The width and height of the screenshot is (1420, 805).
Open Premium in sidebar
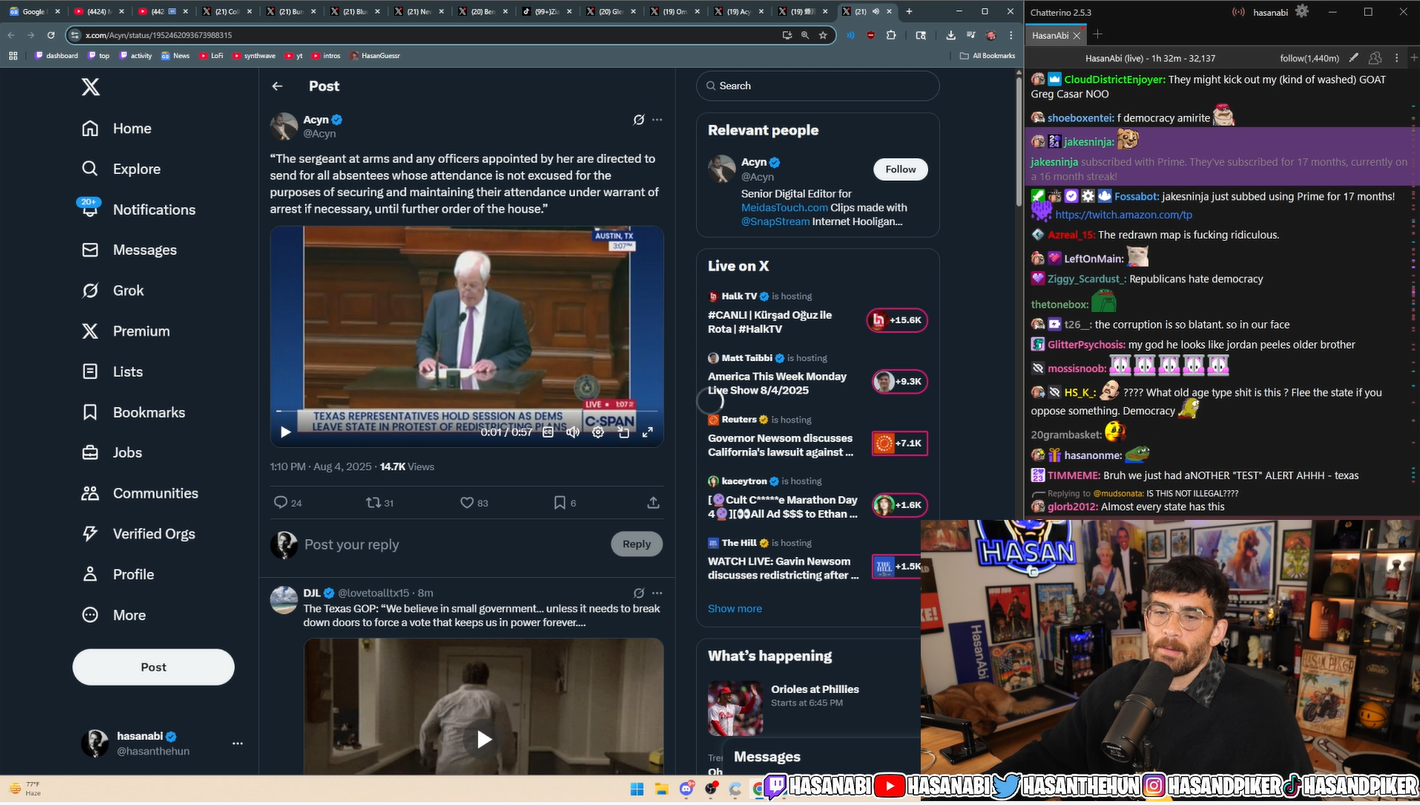[126, 331]
